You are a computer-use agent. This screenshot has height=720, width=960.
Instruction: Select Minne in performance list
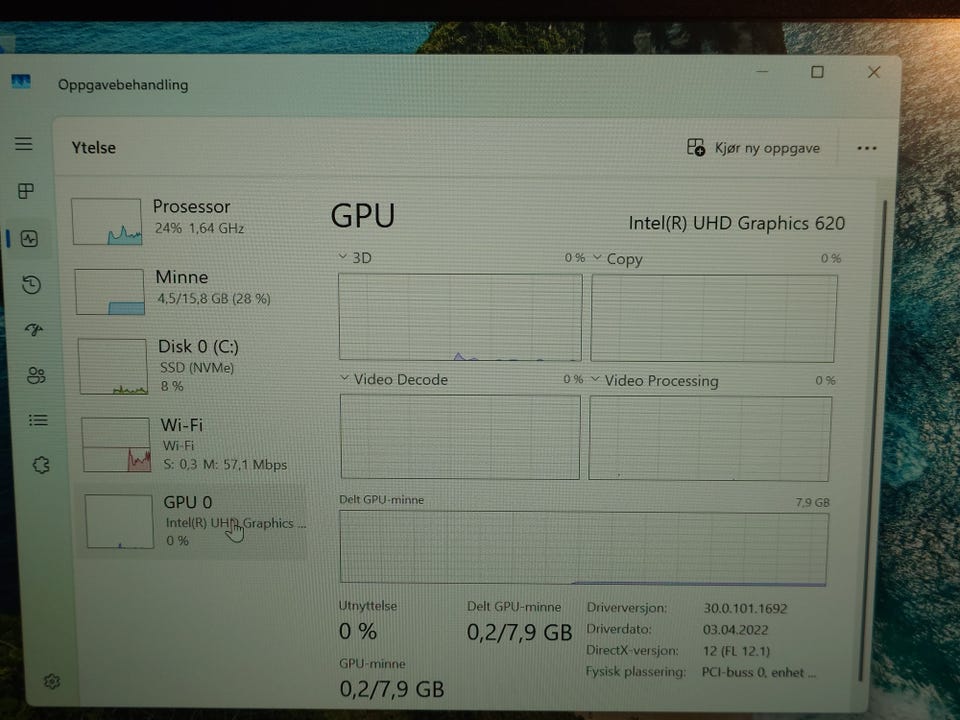point(191,291)
